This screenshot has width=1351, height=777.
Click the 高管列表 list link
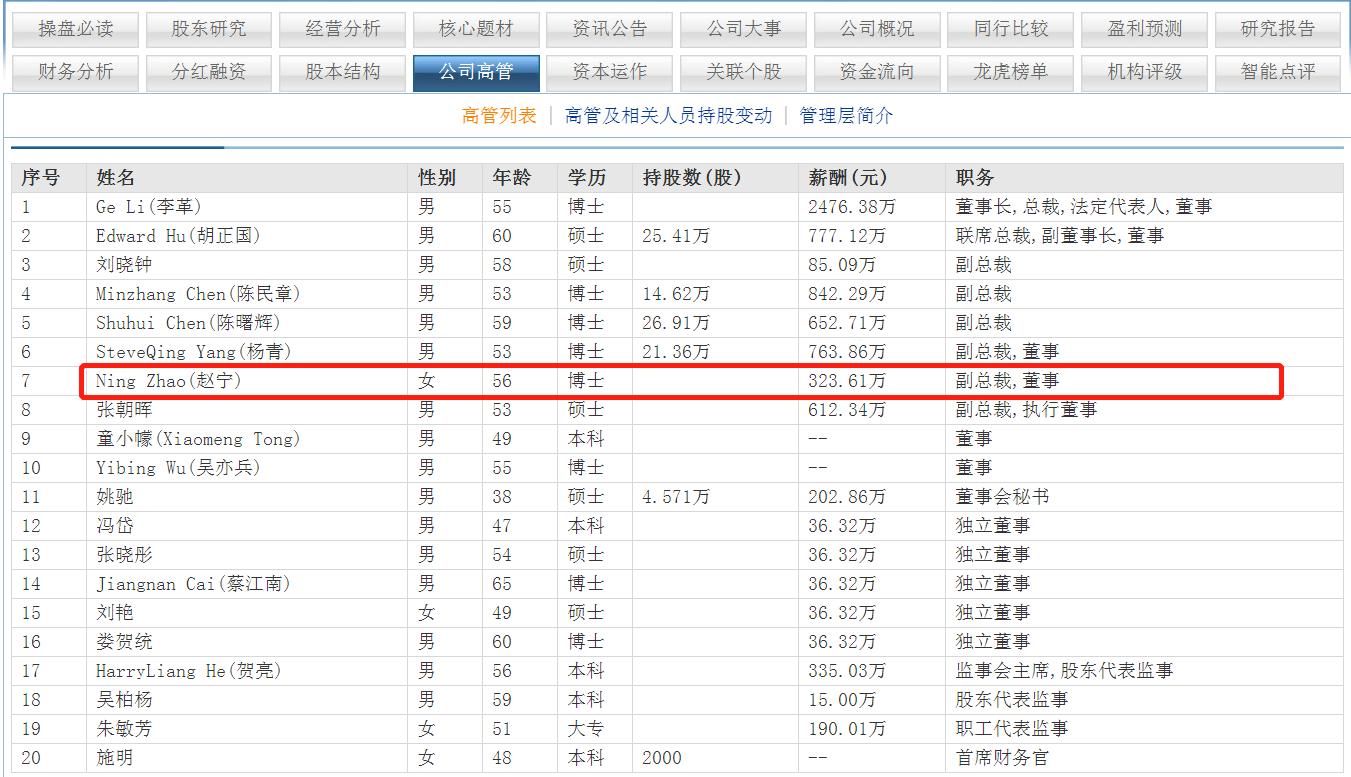499,116
